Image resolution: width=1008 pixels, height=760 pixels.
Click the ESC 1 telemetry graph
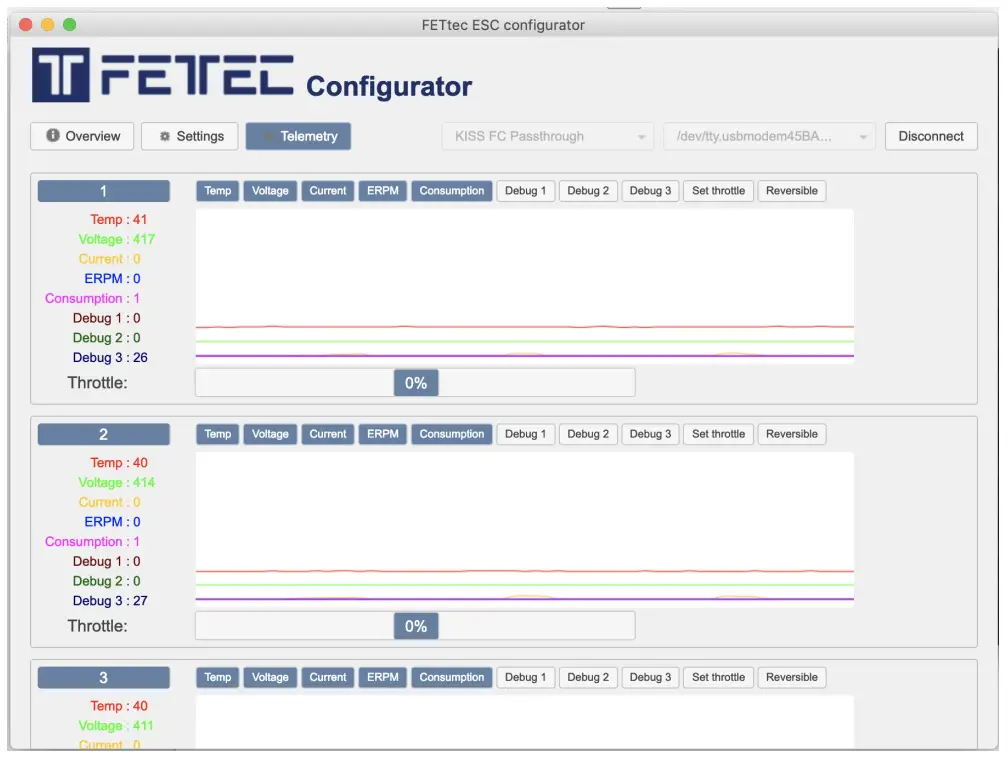coord(525,286)
